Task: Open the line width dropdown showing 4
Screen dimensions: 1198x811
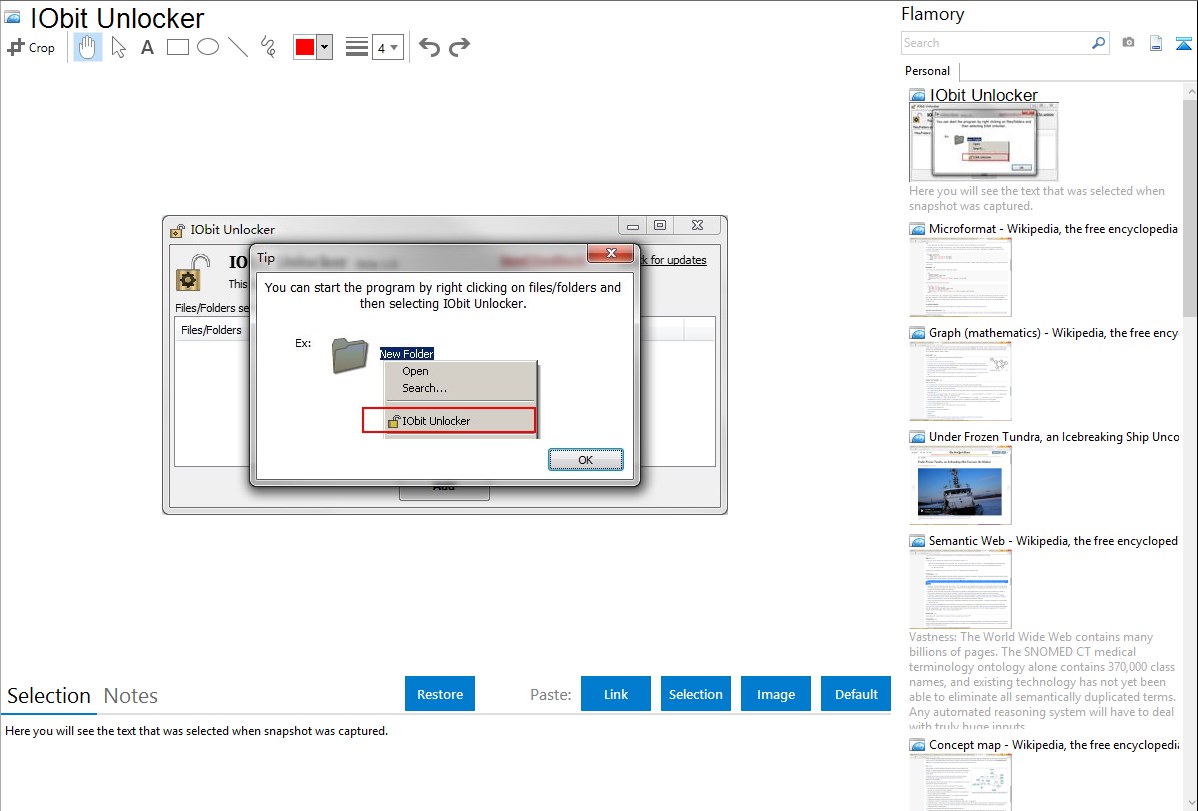Action: point(387,47)
